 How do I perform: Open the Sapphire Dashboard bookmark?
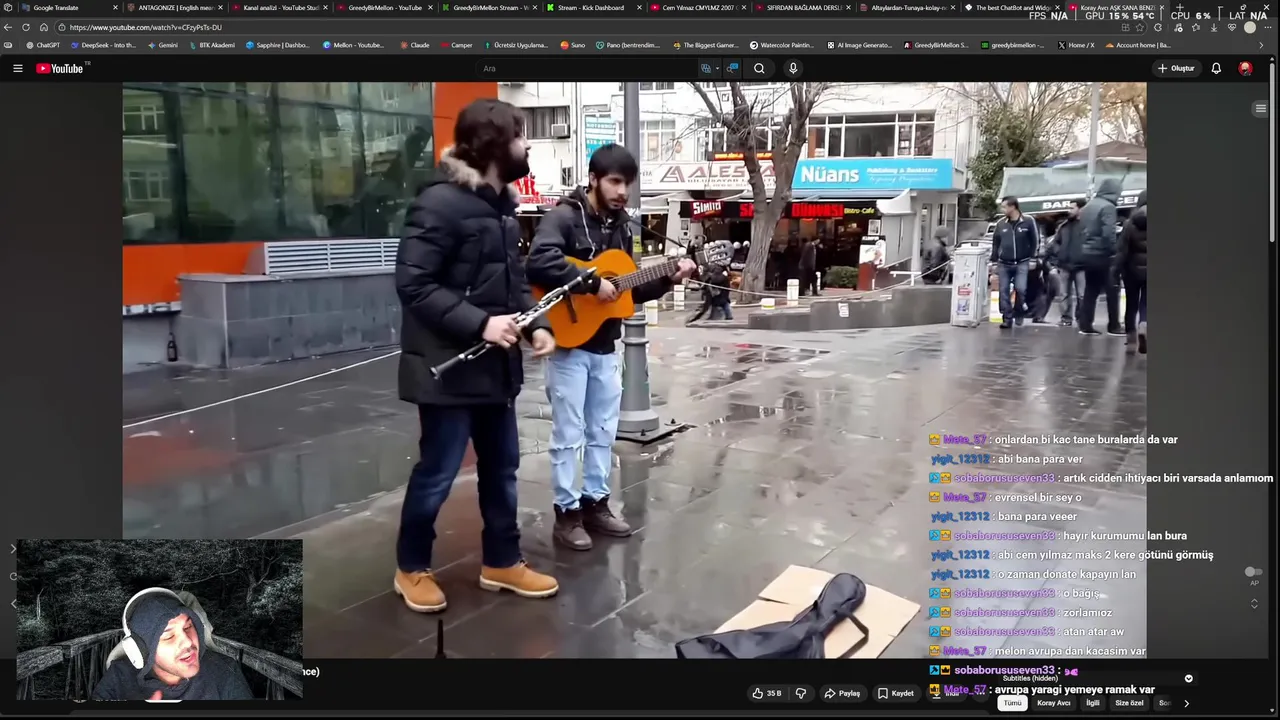pyautogui.click(x=277, y=45)
